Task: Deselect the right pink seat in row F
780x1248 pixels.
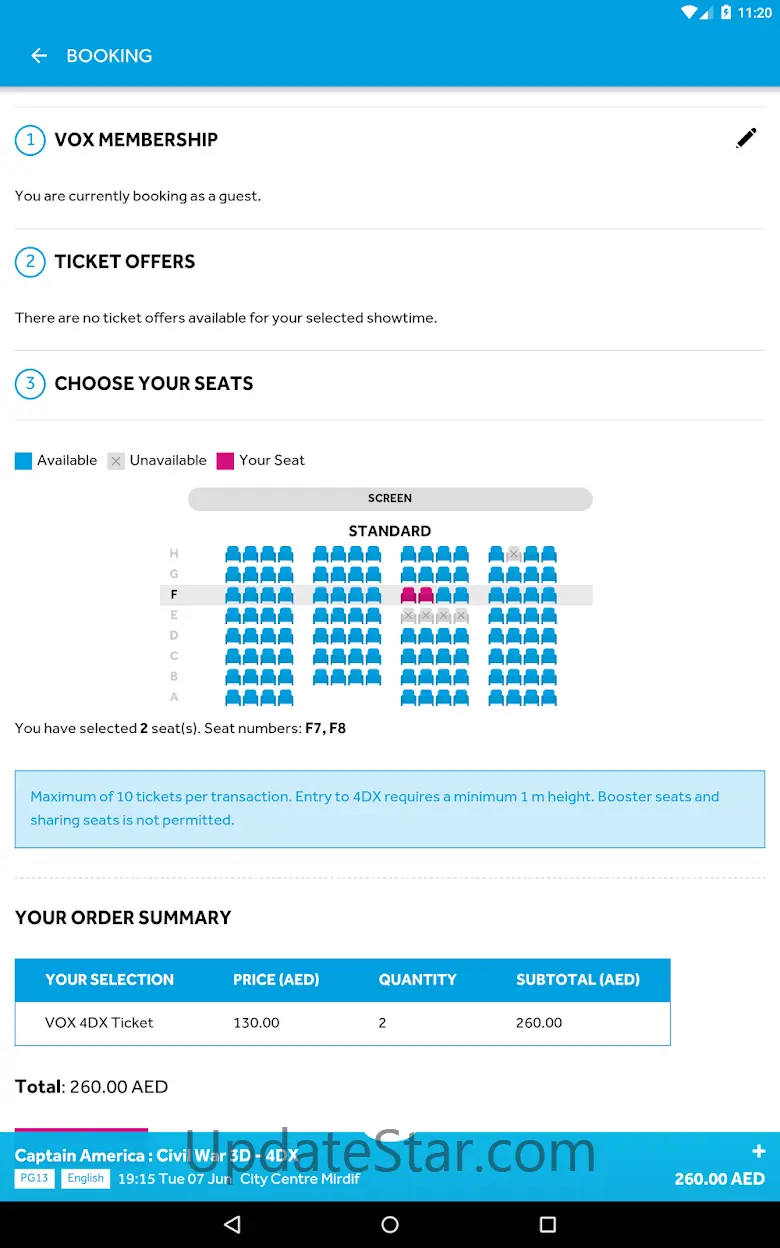Action: [x=426, y=595]
